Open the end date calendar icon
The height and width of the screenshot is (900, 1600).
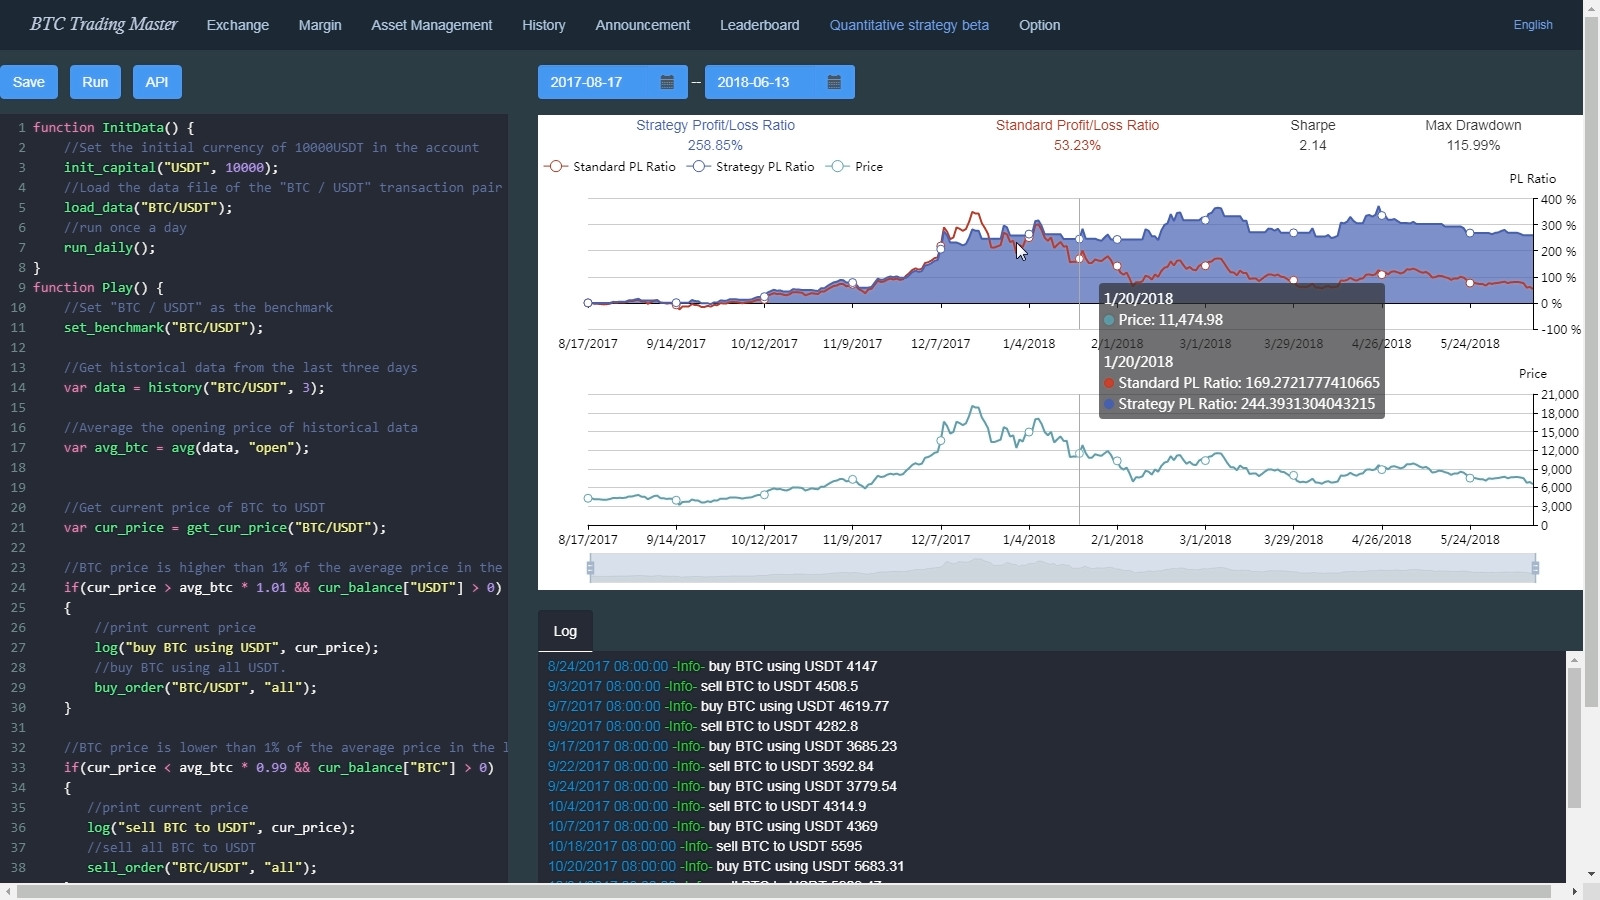pos(834,82)
